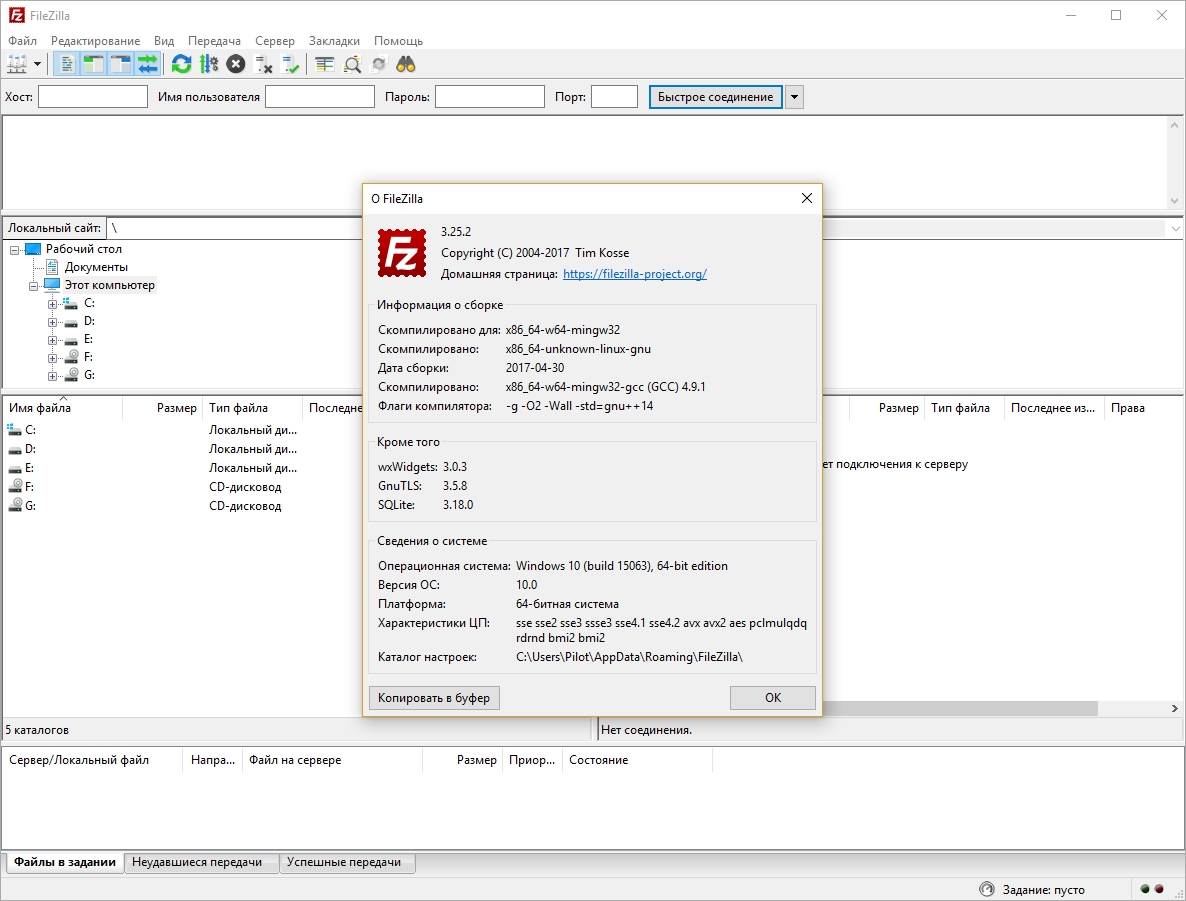
Task: Select the D: row in file list
Action: pos(183,449)
